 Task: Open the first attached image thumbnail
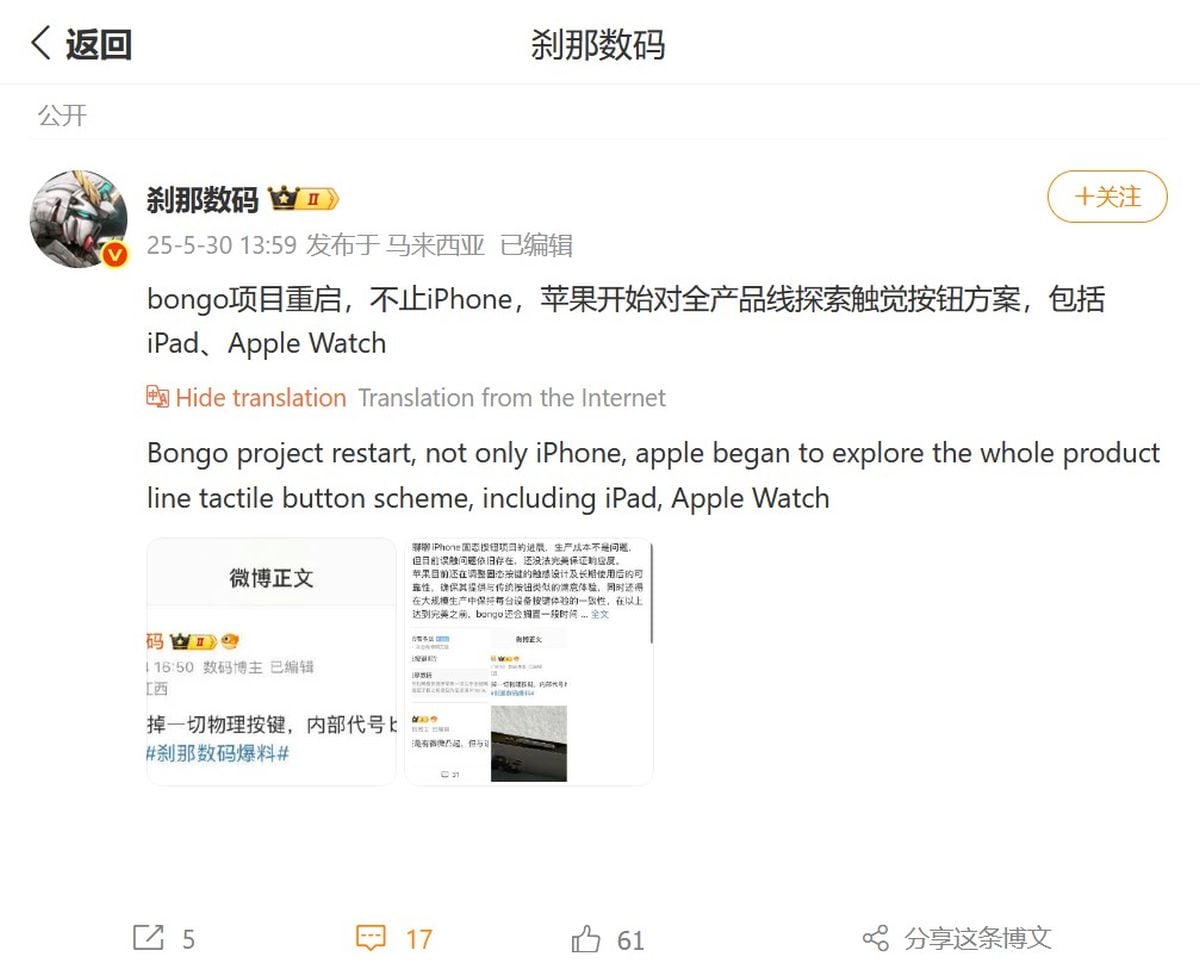(x=272, y=661)
